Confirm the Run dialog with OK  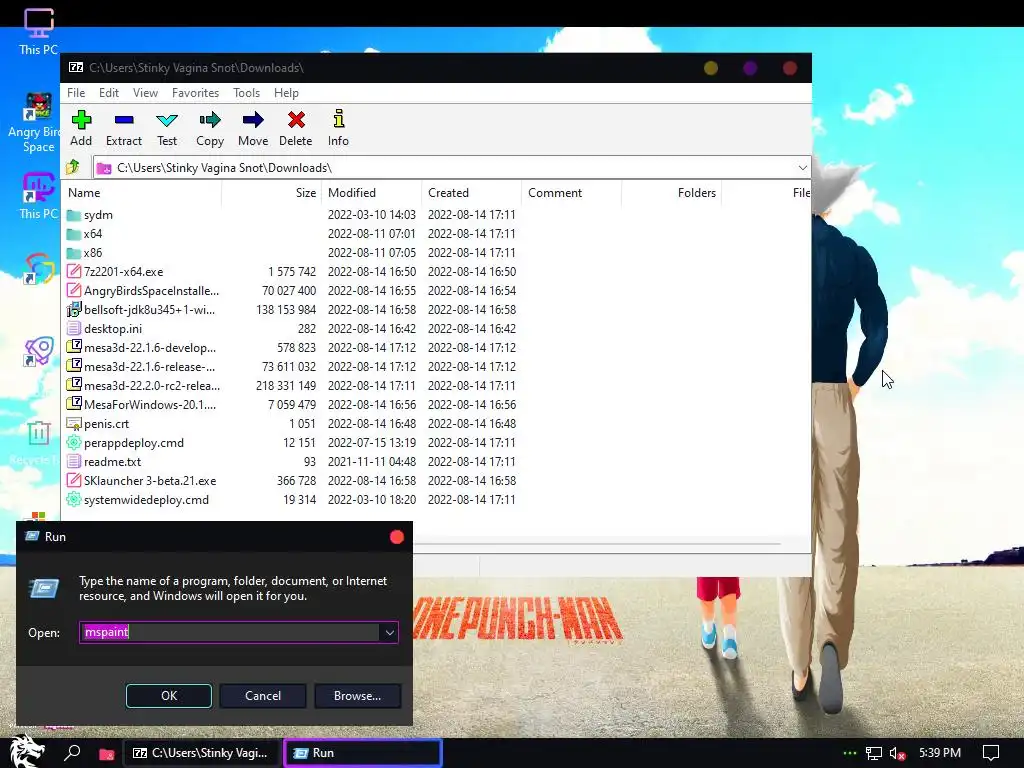tap(168, 696)
